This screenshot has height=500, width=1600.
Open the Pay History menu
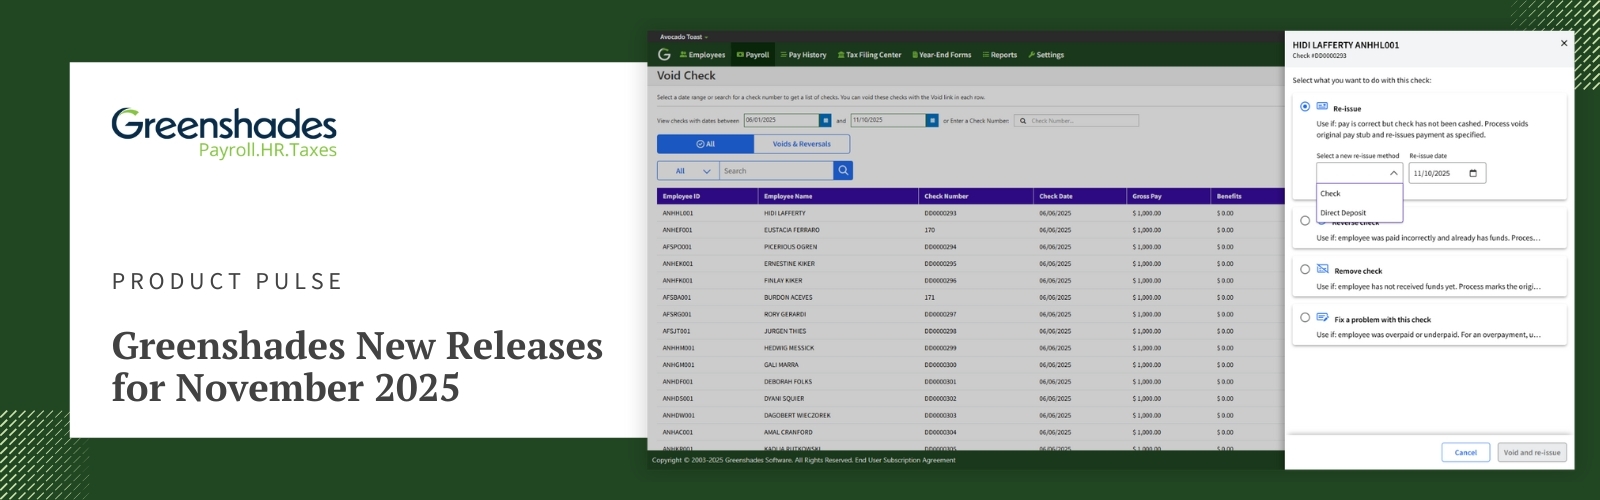[x=804, y=55]
